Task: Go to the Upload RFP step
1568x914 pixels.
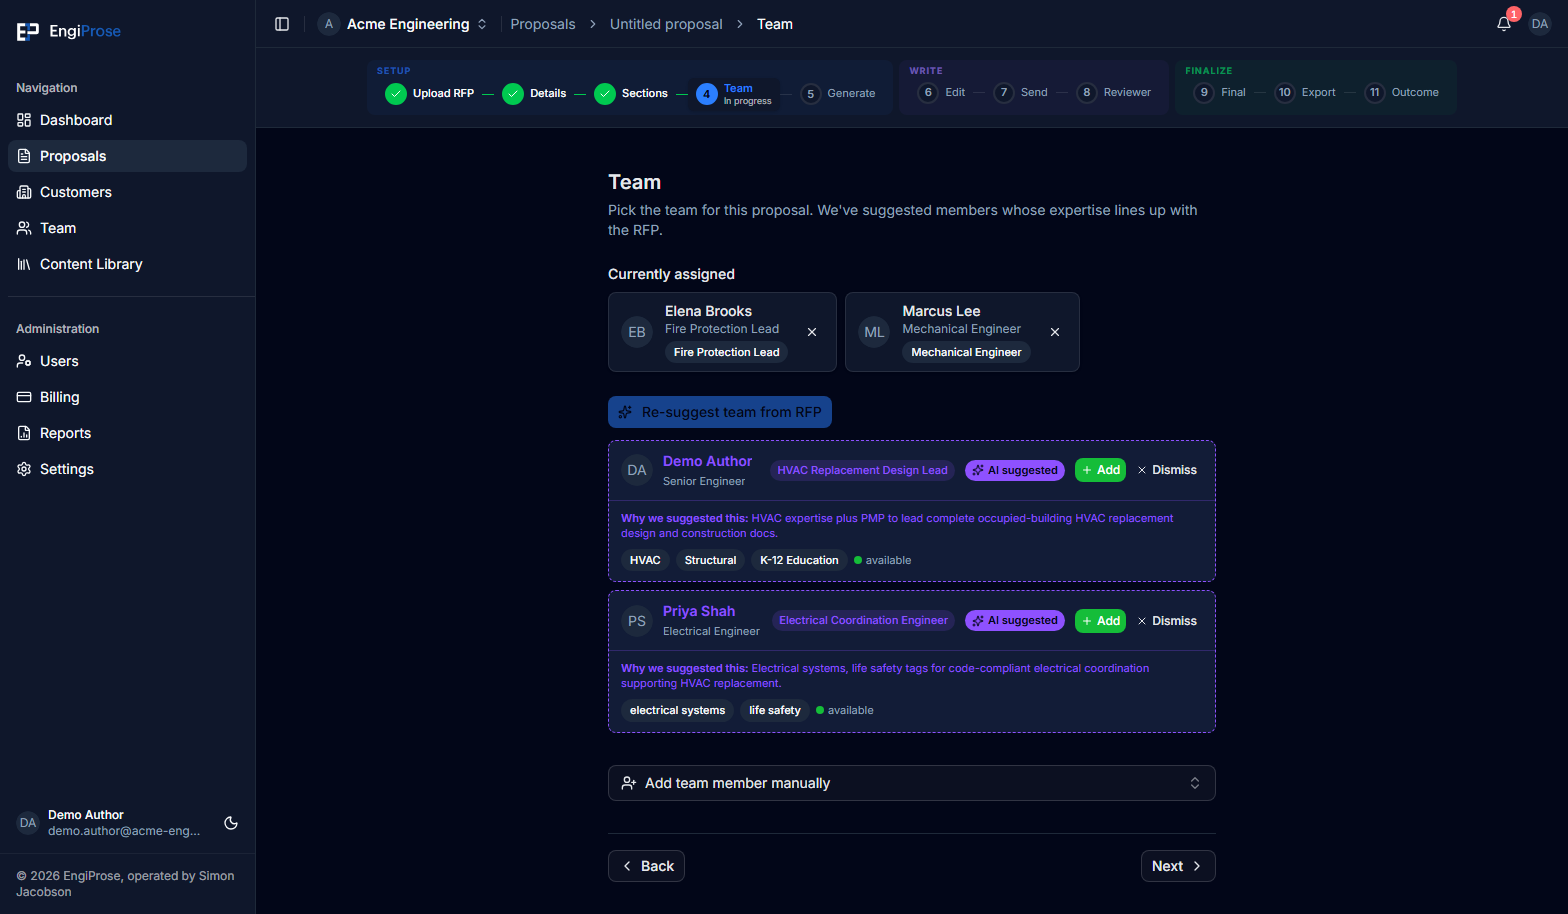Action: pyautogui.click(x=430, y=93)
